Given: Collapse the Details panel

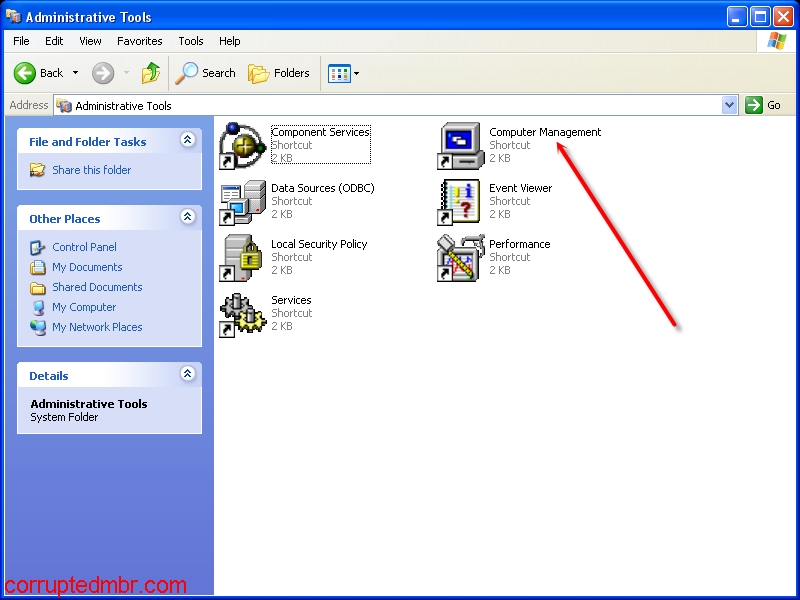Looking at the screenshot, I should tap(187, 374).
